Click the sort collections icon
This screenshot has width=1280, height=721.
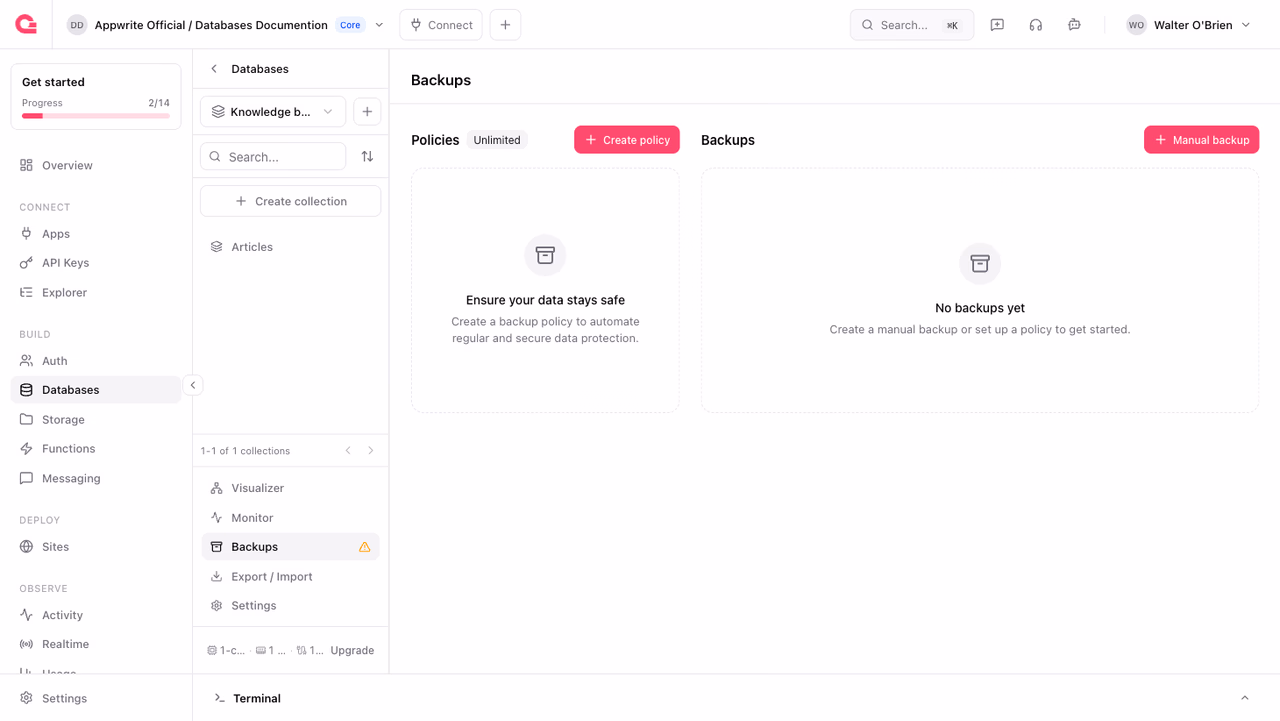tap(367, 157)
